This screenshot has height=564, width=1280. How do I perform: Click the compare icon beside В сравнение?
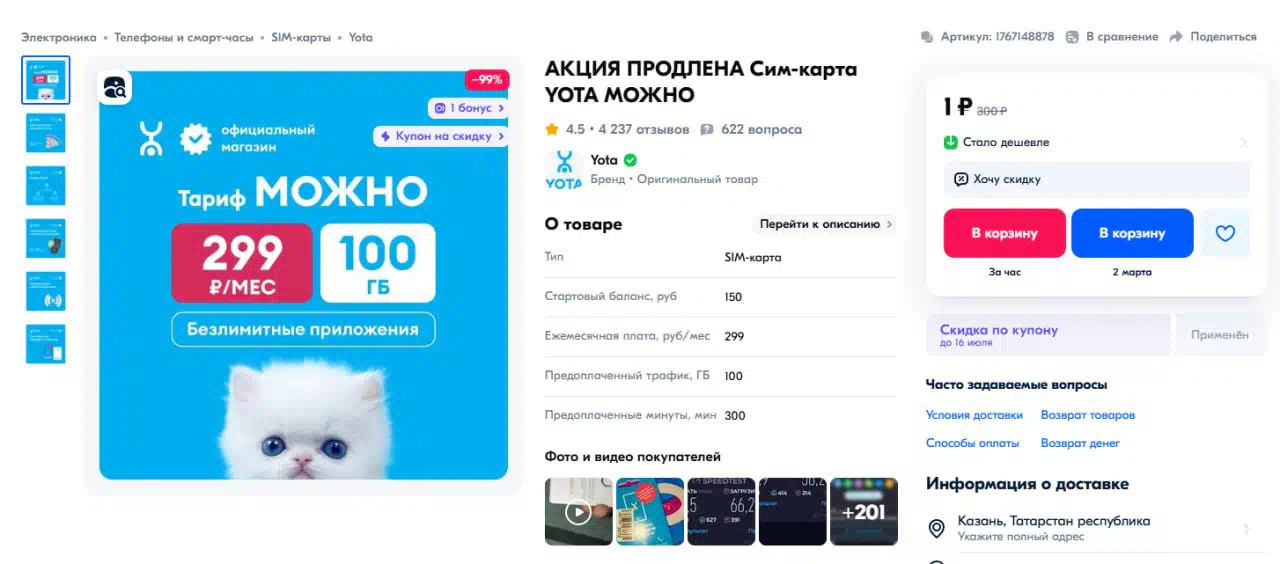[1072, 37]
